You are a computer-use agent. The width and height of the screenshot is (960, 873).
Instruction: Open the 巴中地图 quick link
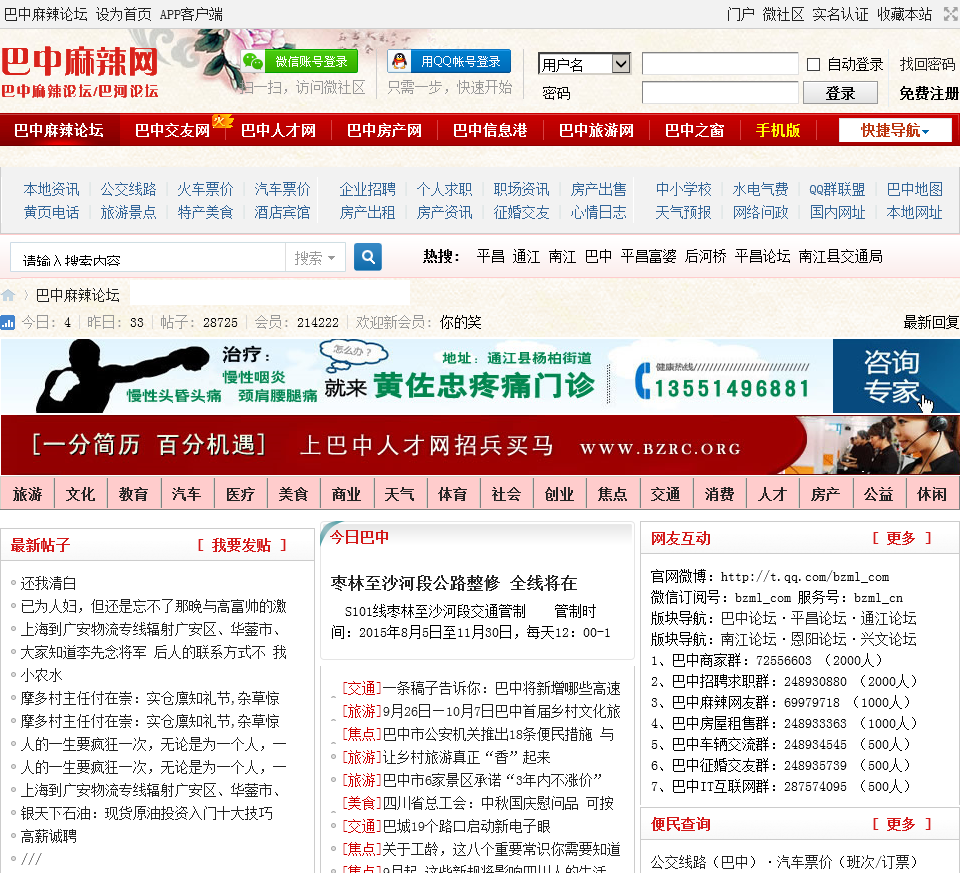click(x=915, y=189)
